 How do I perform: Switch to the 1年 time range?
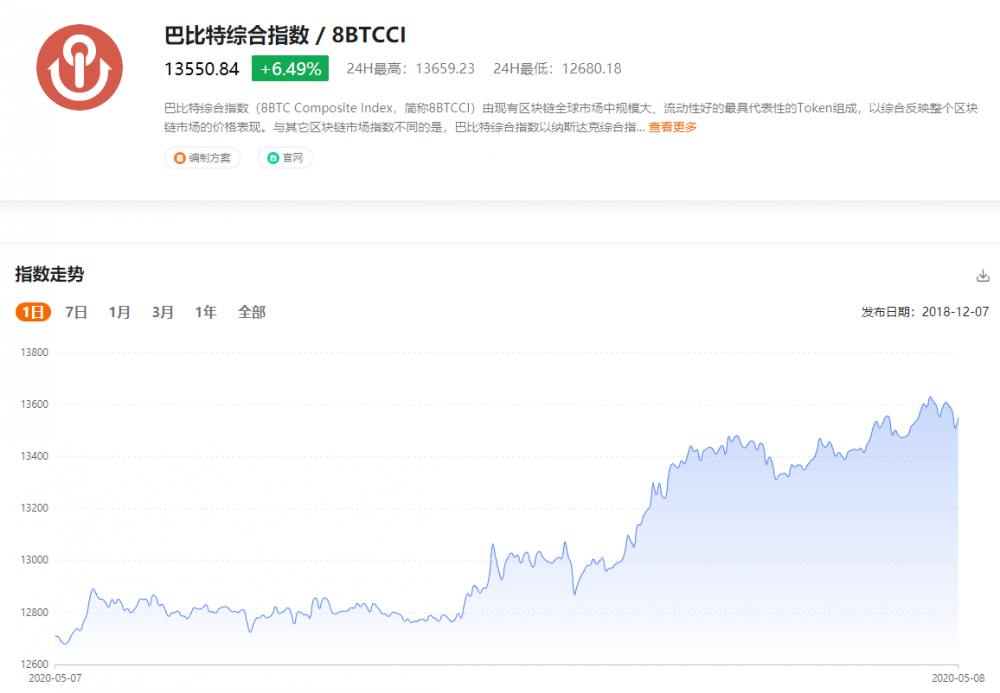[x=205, y=312]
